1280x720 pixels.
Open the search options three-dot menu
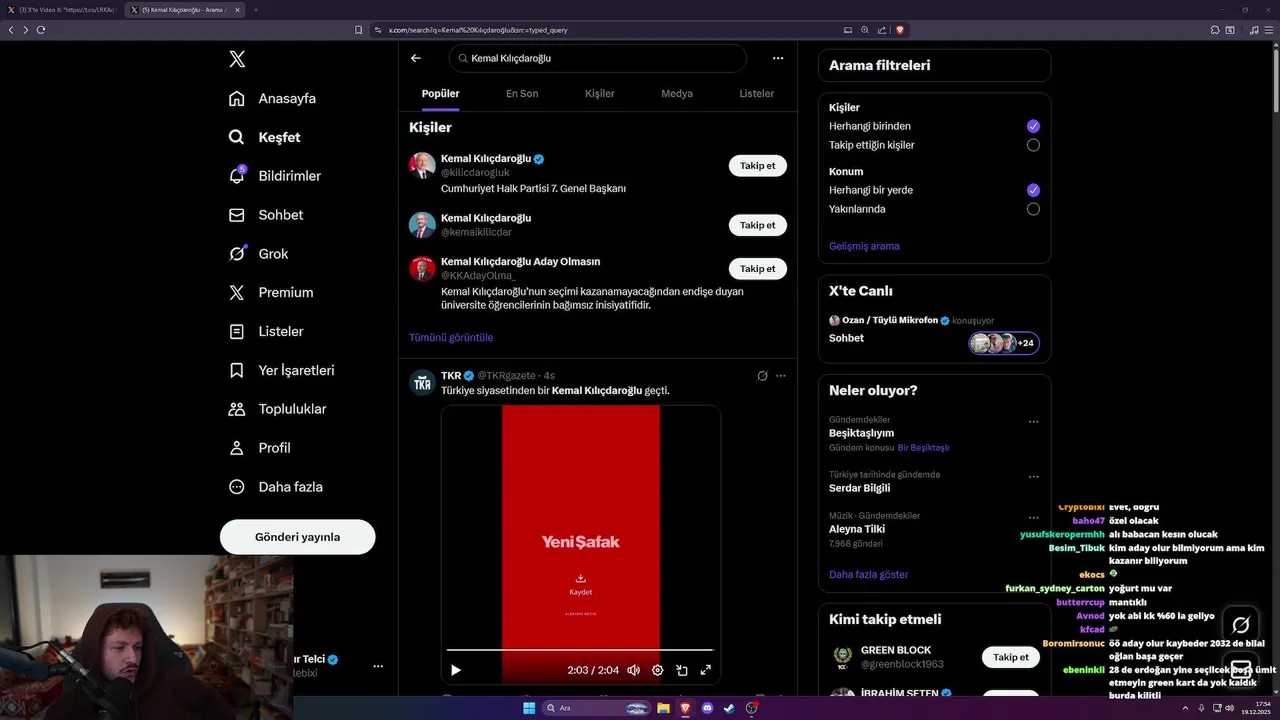pyautogui.click(x=778, y=58)
